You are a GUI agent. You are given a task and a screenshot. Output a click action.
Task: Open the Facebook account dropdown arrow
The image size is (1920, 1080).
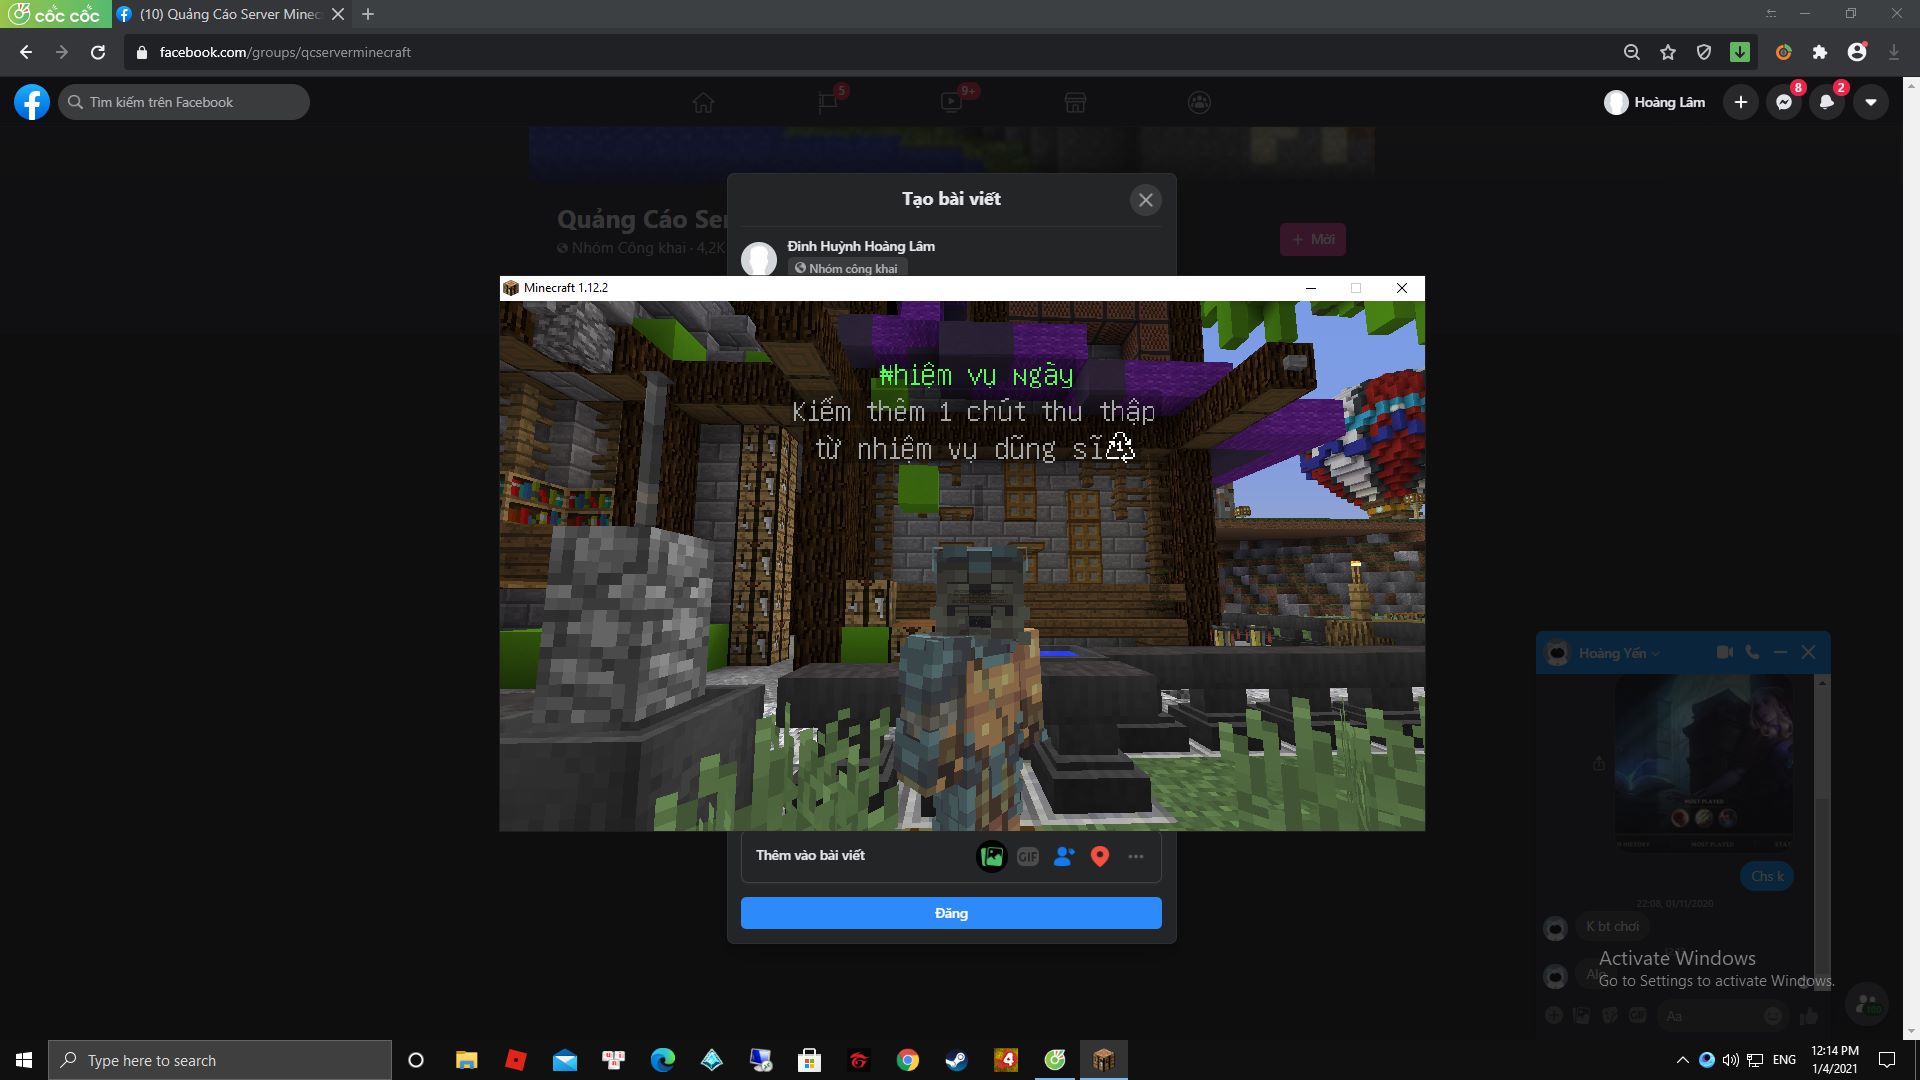tap(1870, 102)
